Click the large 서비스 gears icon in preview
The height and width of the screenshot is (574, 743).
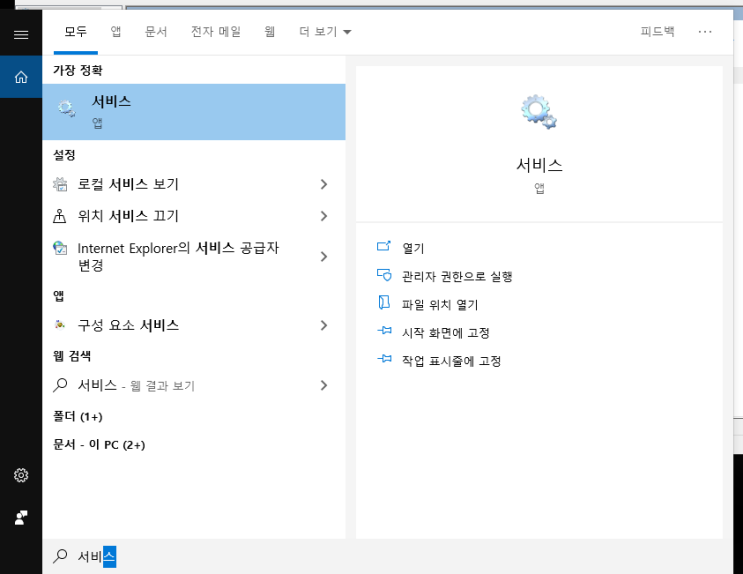point(539,112)
